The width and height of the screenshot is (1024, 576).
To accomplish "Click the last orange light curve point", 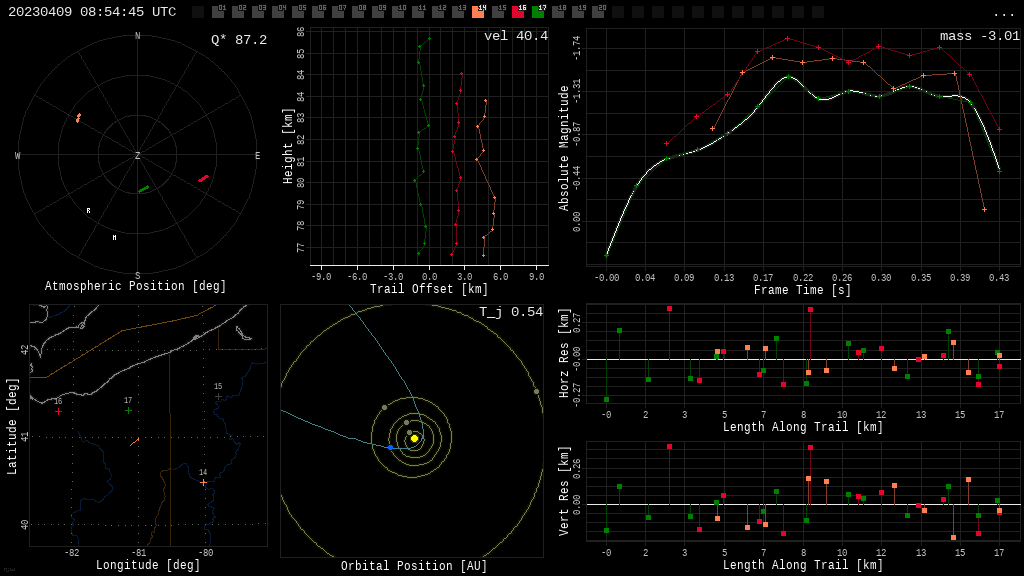I will pos(984,210).
